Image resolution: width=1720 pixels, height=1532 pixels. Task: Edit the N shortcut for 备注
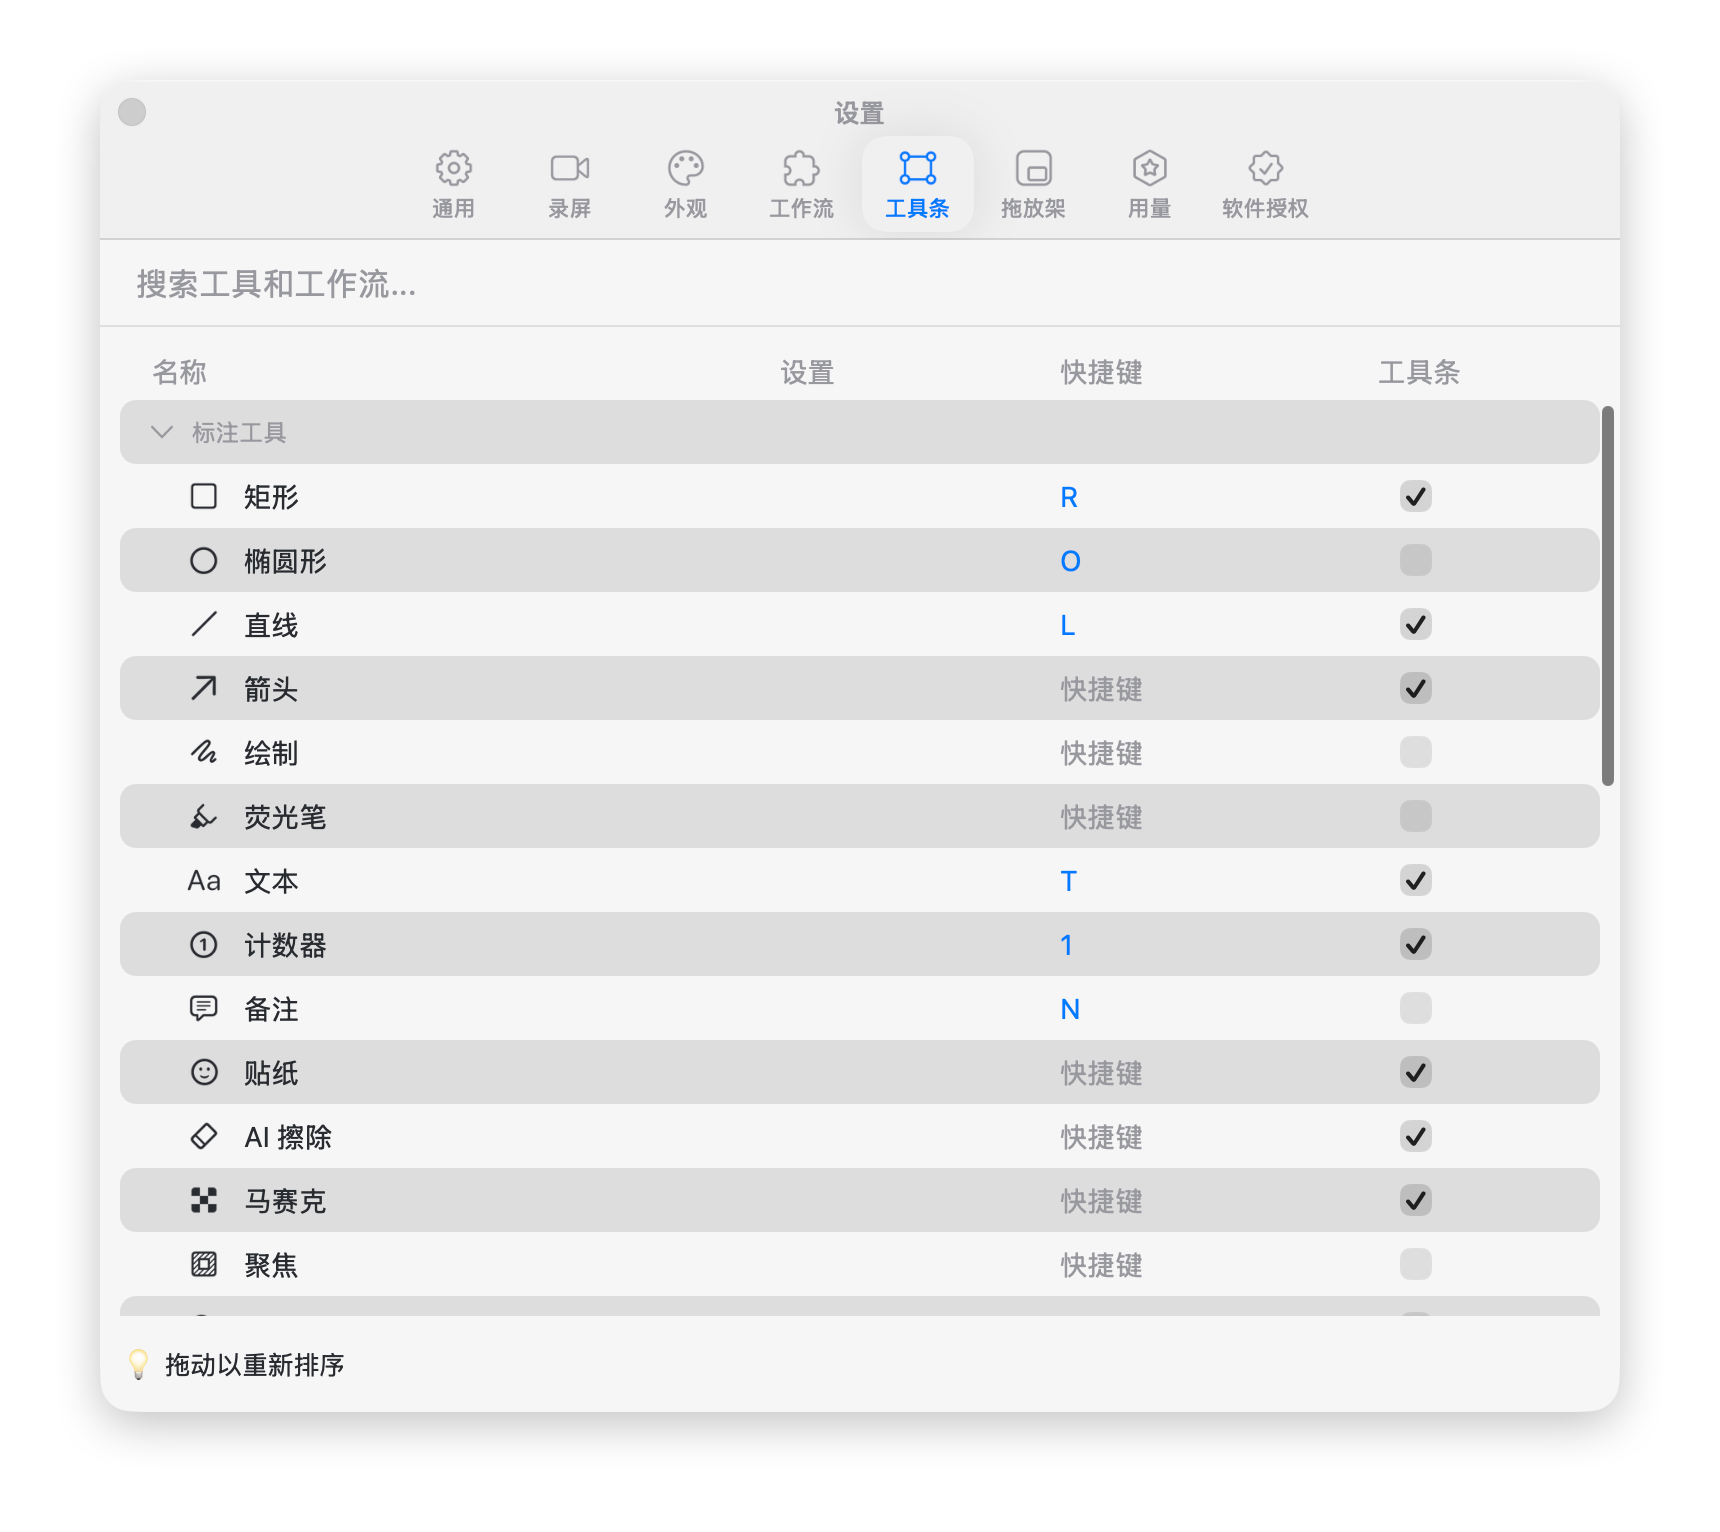tap(1070, 1009)
